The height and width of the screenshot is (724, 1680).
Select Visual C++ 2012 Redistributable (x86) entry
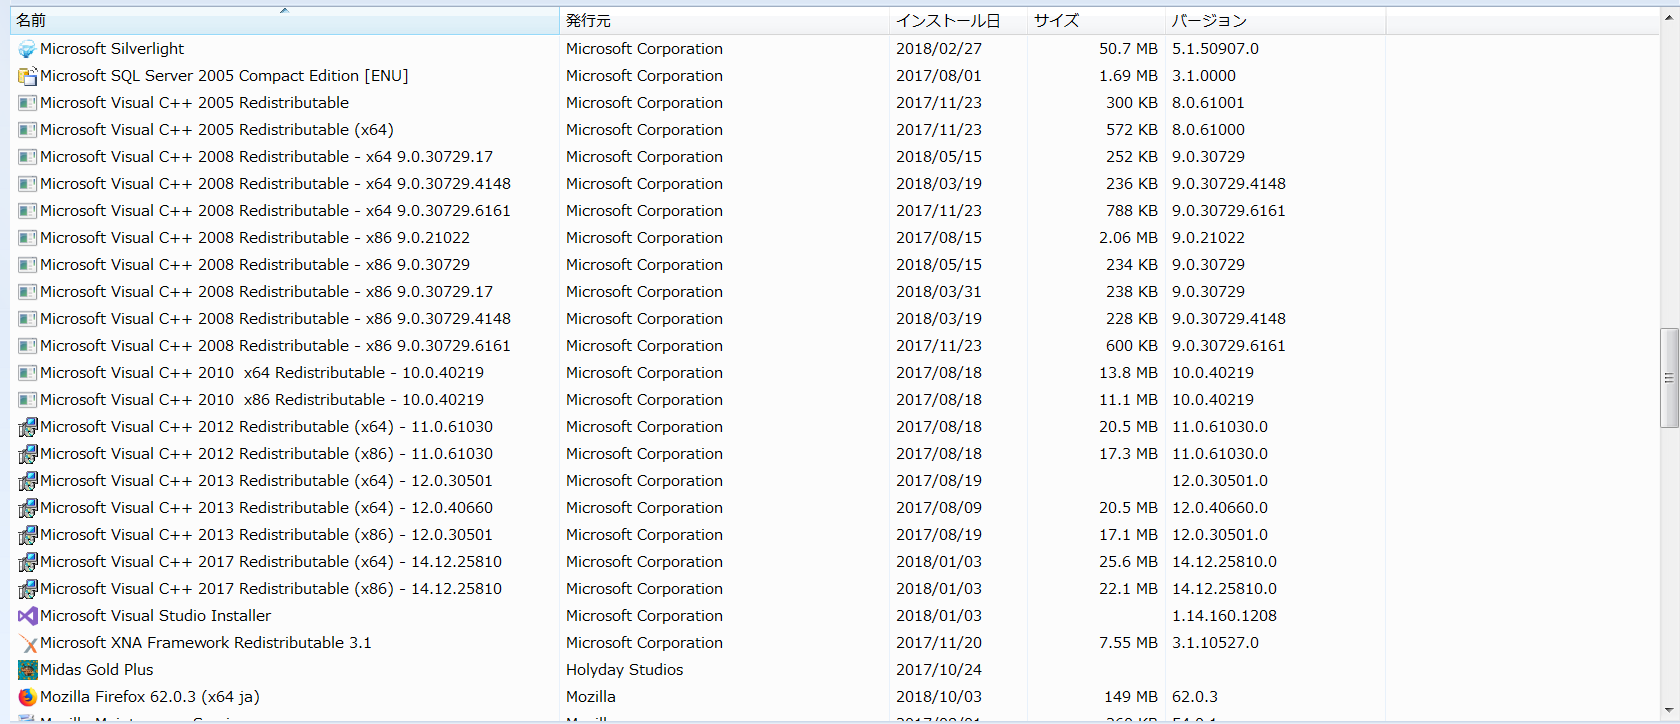pyautogui.click(x=266, y=454)
